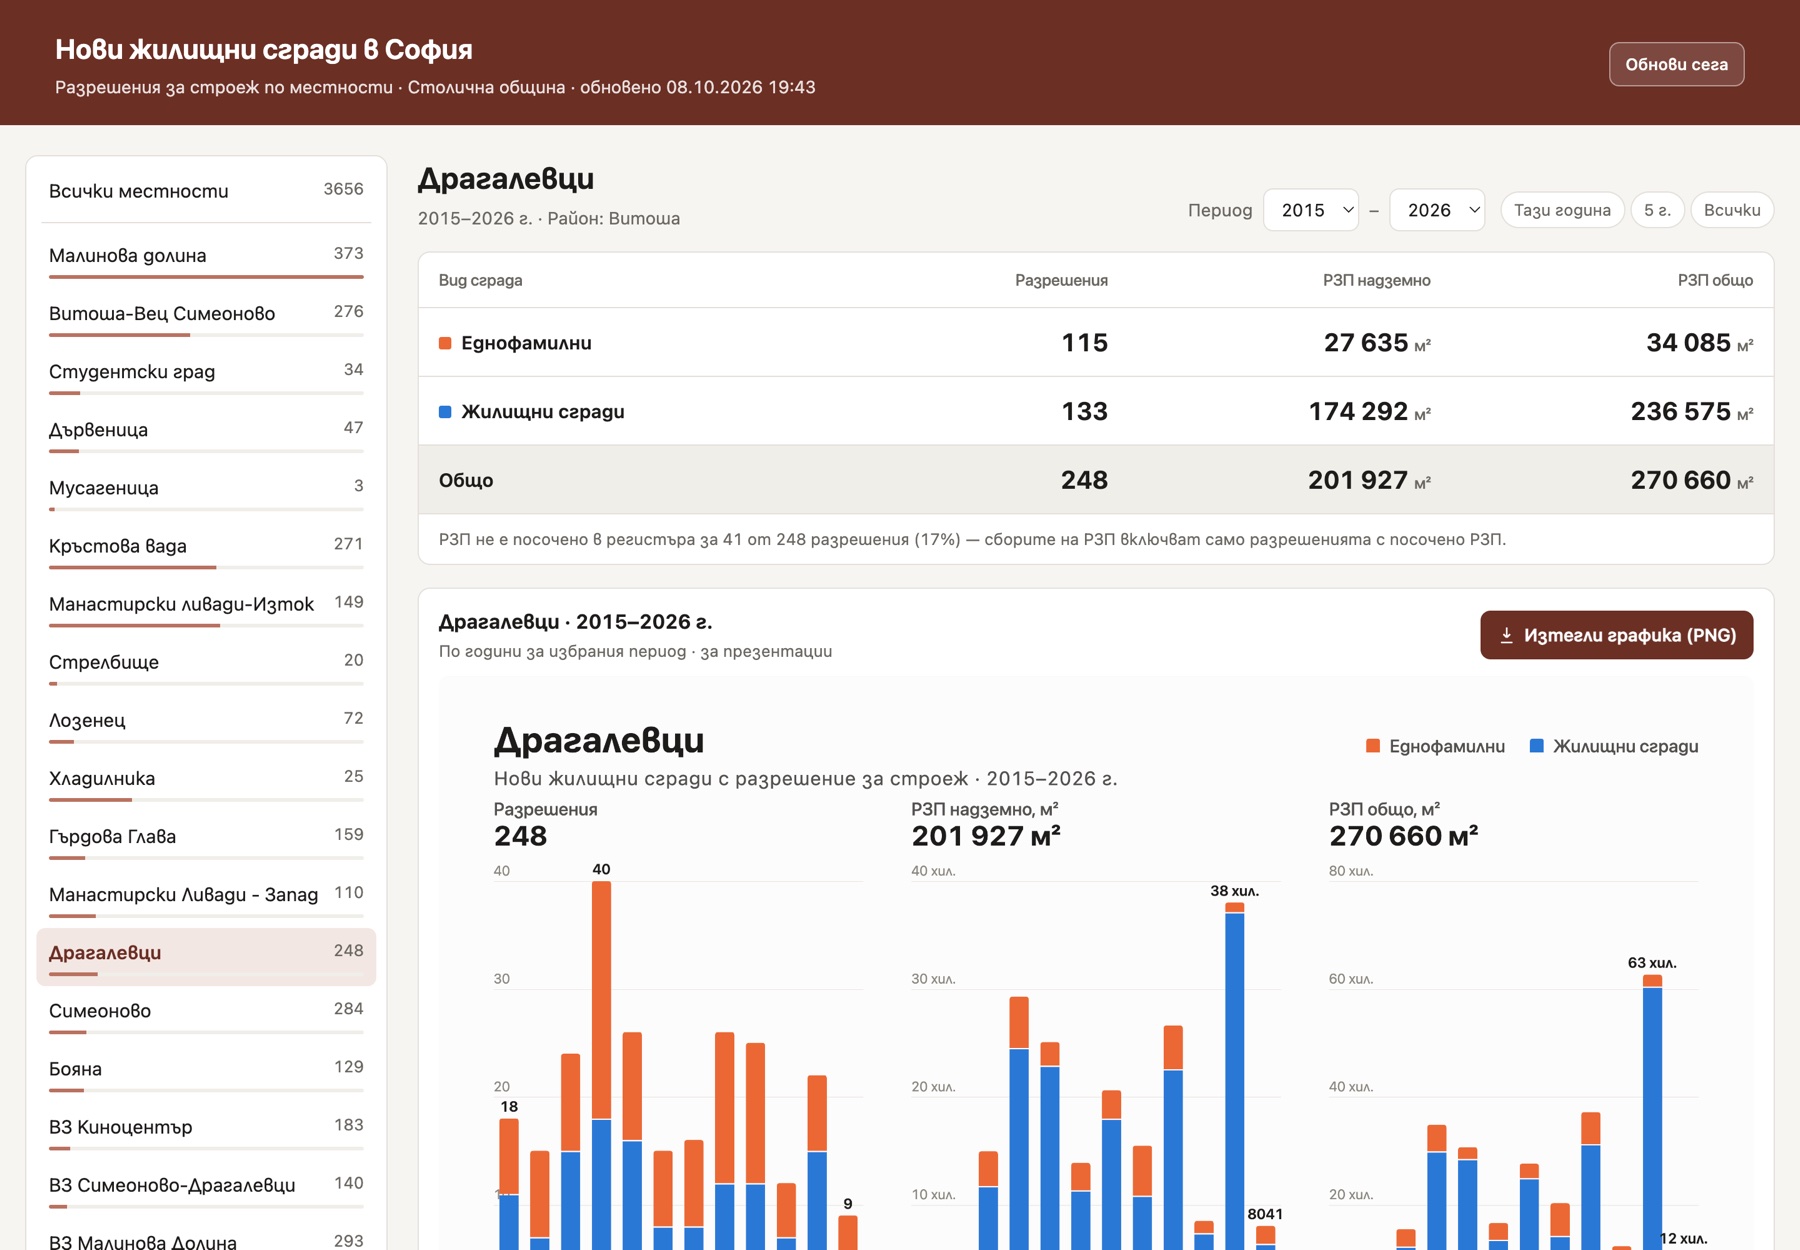Open ВЗ Киноцентър locality
1800x1250 pixels.
coord(206,1129)
